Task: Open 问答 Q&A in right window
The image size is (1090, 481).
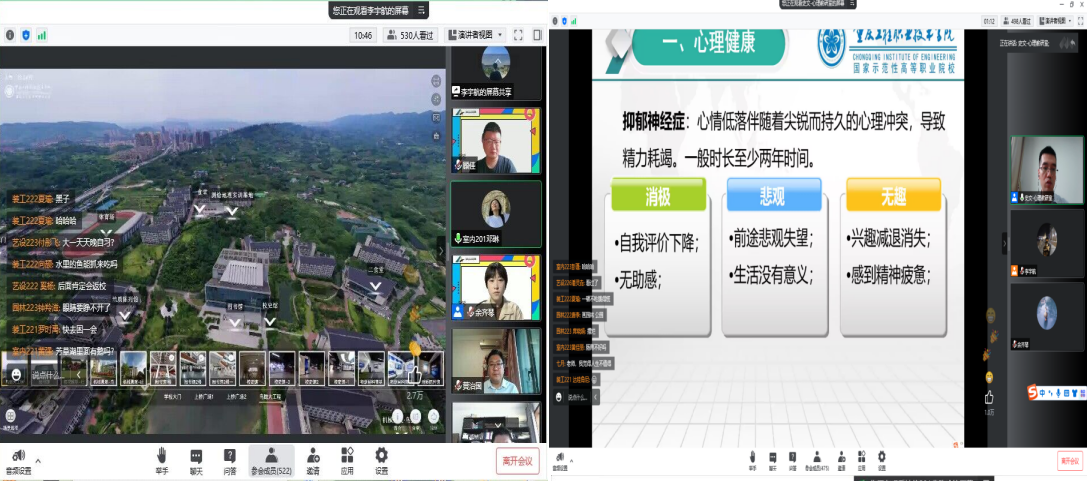Action: tap(791, 460)
